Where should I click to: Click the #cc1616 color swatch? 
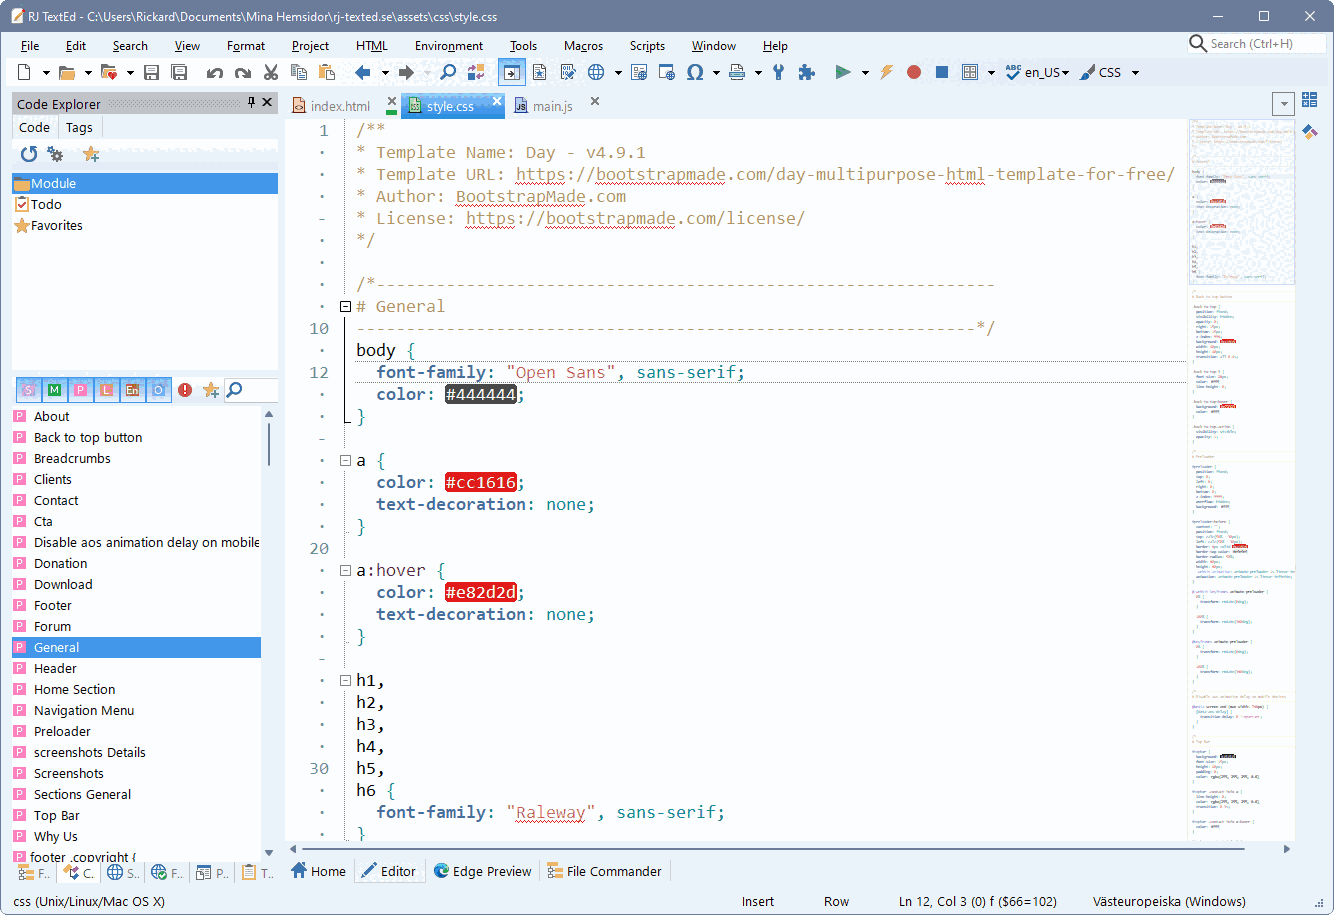coord(481,483)
